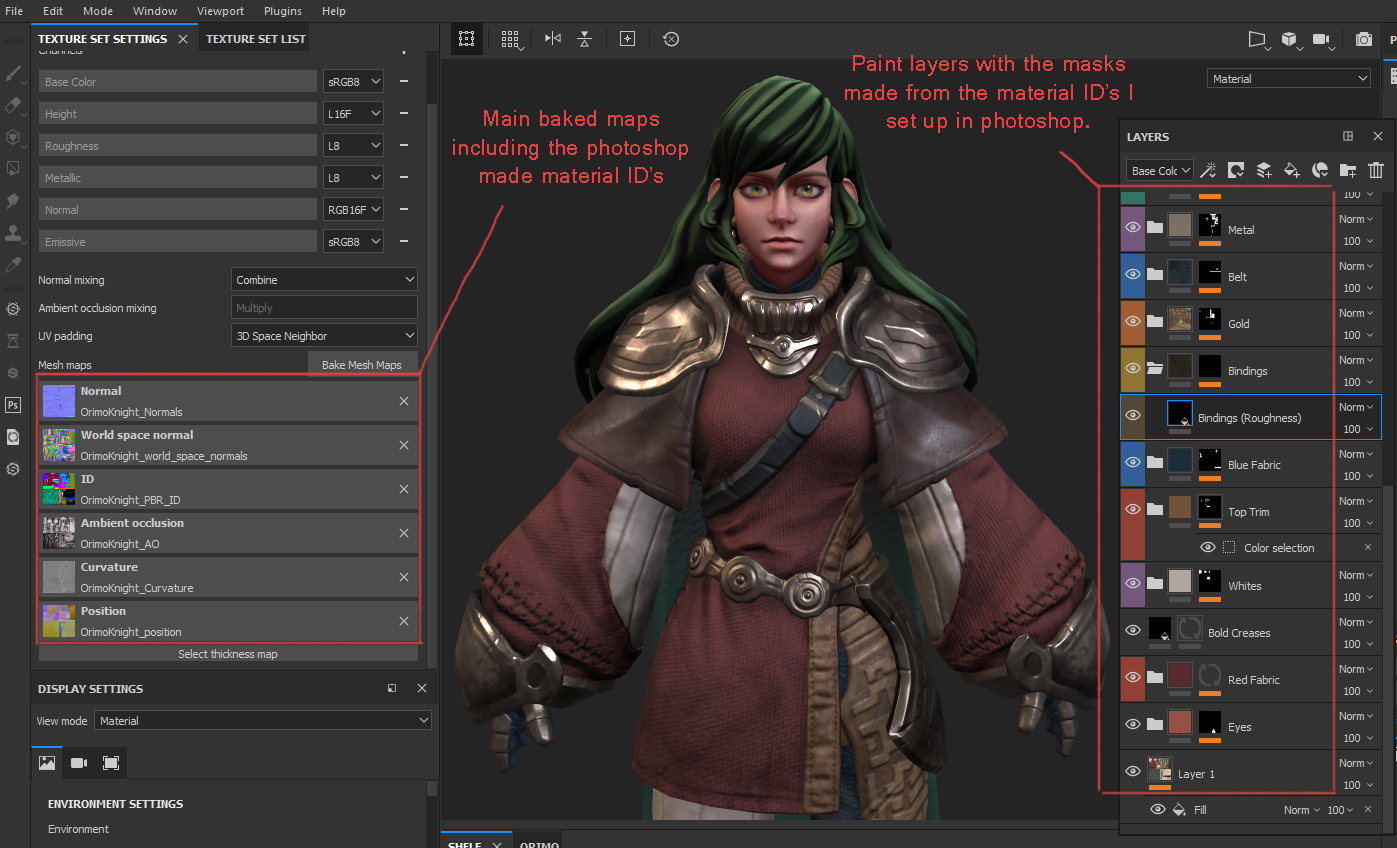Click the Photoshop export icon in left sidebar
The height and width of the screenshot is (848, 1397).
pyautogui.click(x=13, y=405)
